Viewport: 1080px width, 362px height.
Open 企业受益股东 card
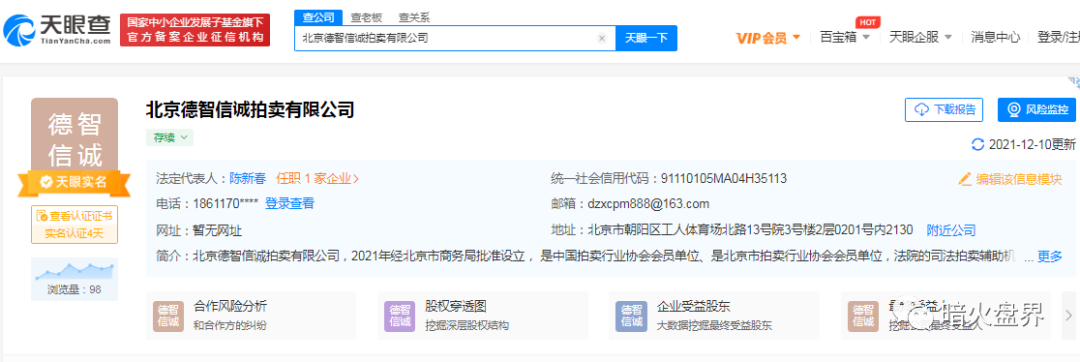coord(714,316)
